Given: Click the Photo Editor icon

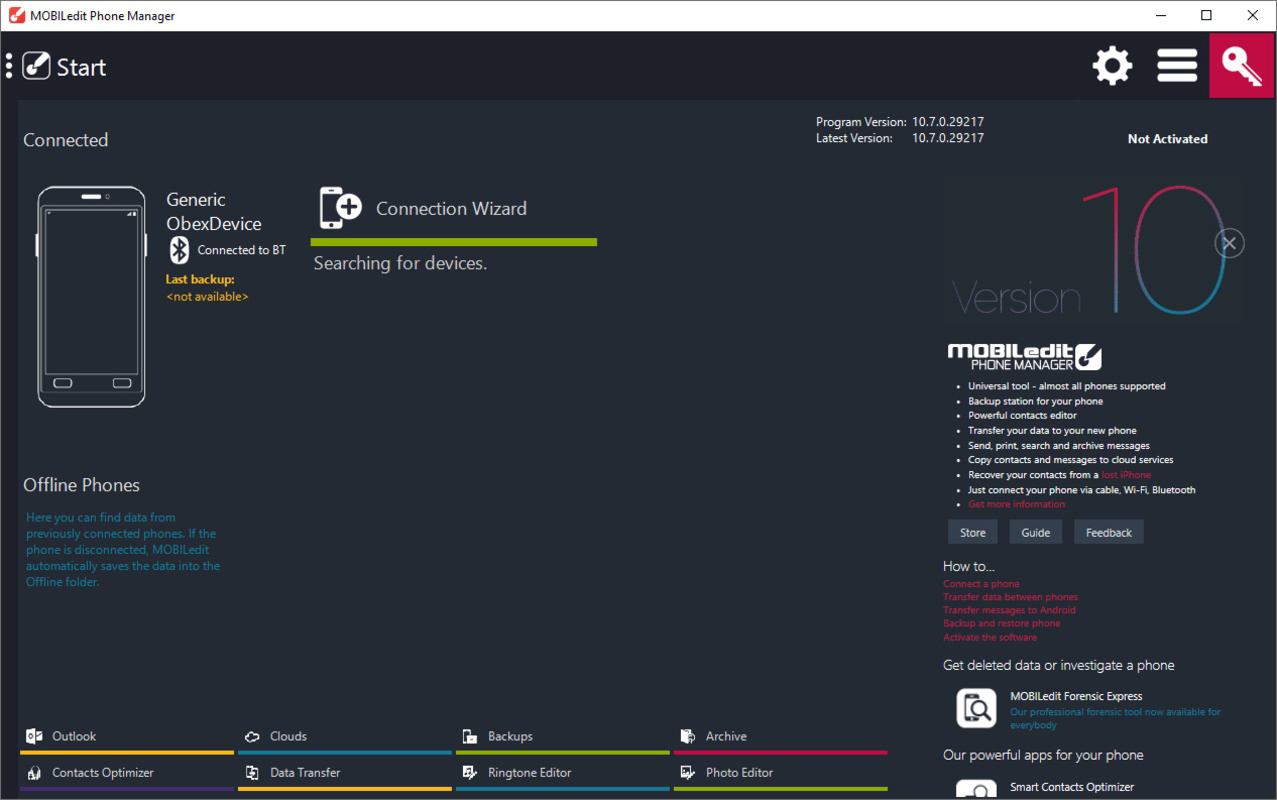Looking at the screenshot, I should point(687,773).
